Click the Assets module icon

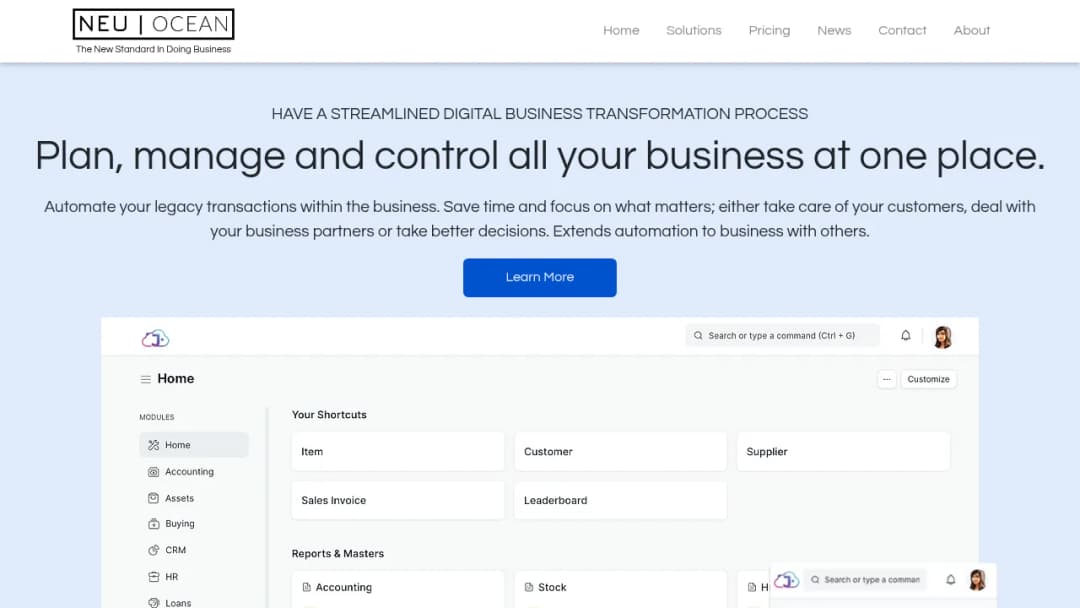(x=153, y=498)
